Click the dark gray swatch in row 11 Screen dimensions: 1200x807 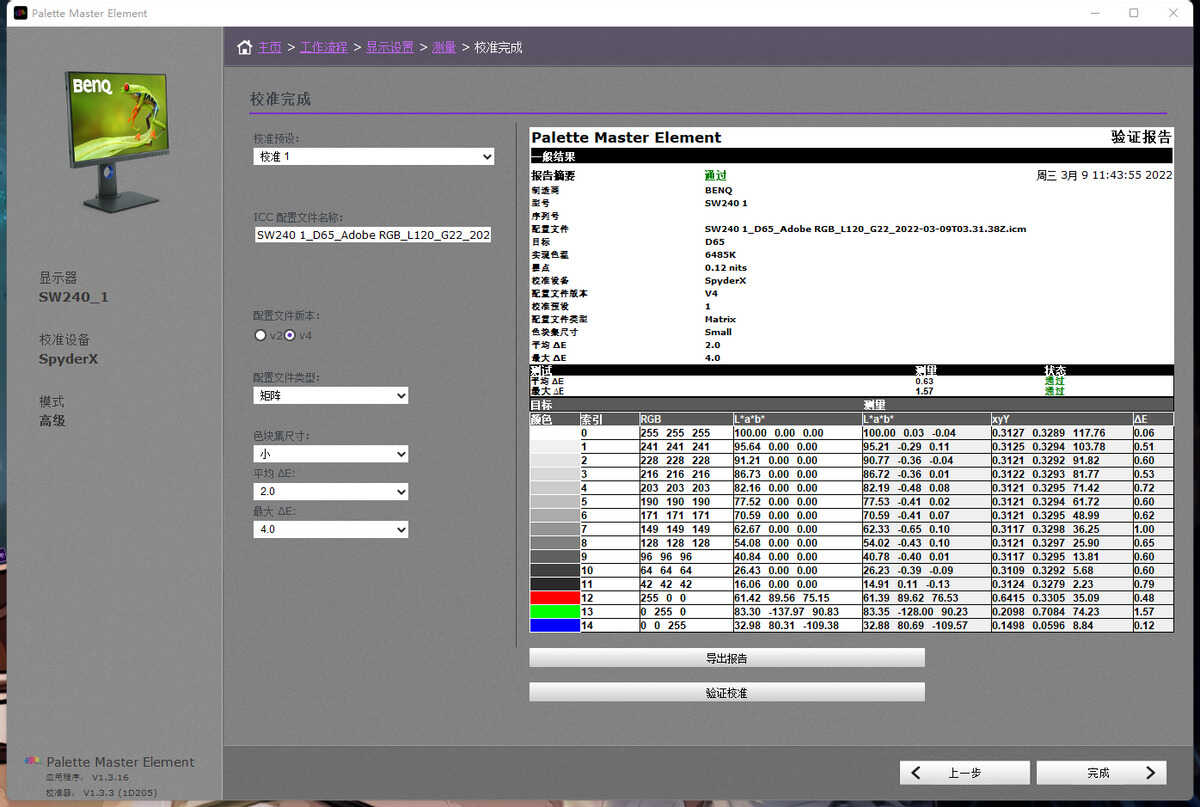click(555, 583)
